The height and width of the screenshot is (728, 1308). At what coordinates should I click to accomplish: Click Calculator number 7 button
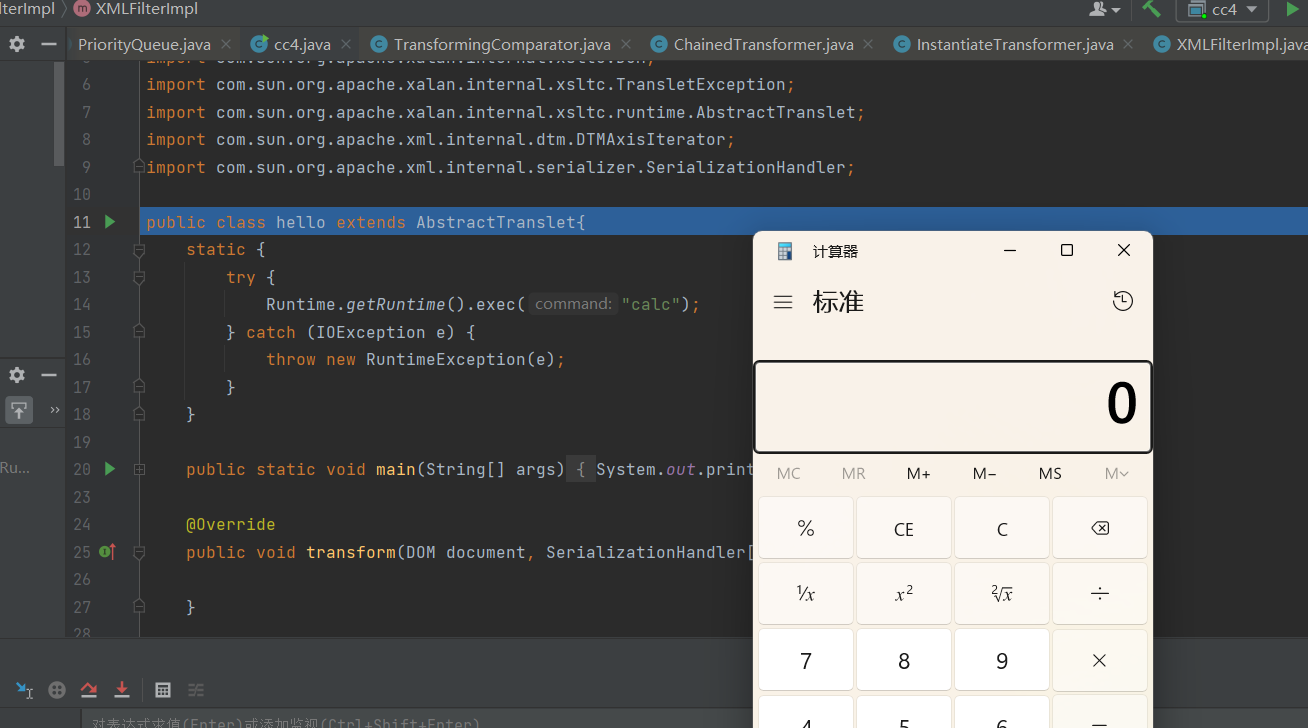806,660
